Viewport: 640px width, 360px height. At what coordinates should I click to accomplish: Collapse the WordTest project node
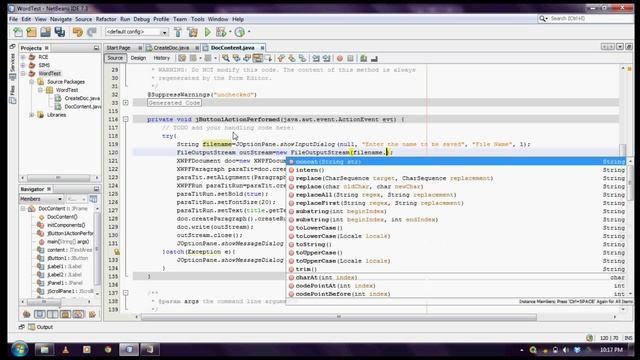tap(23, 73)
